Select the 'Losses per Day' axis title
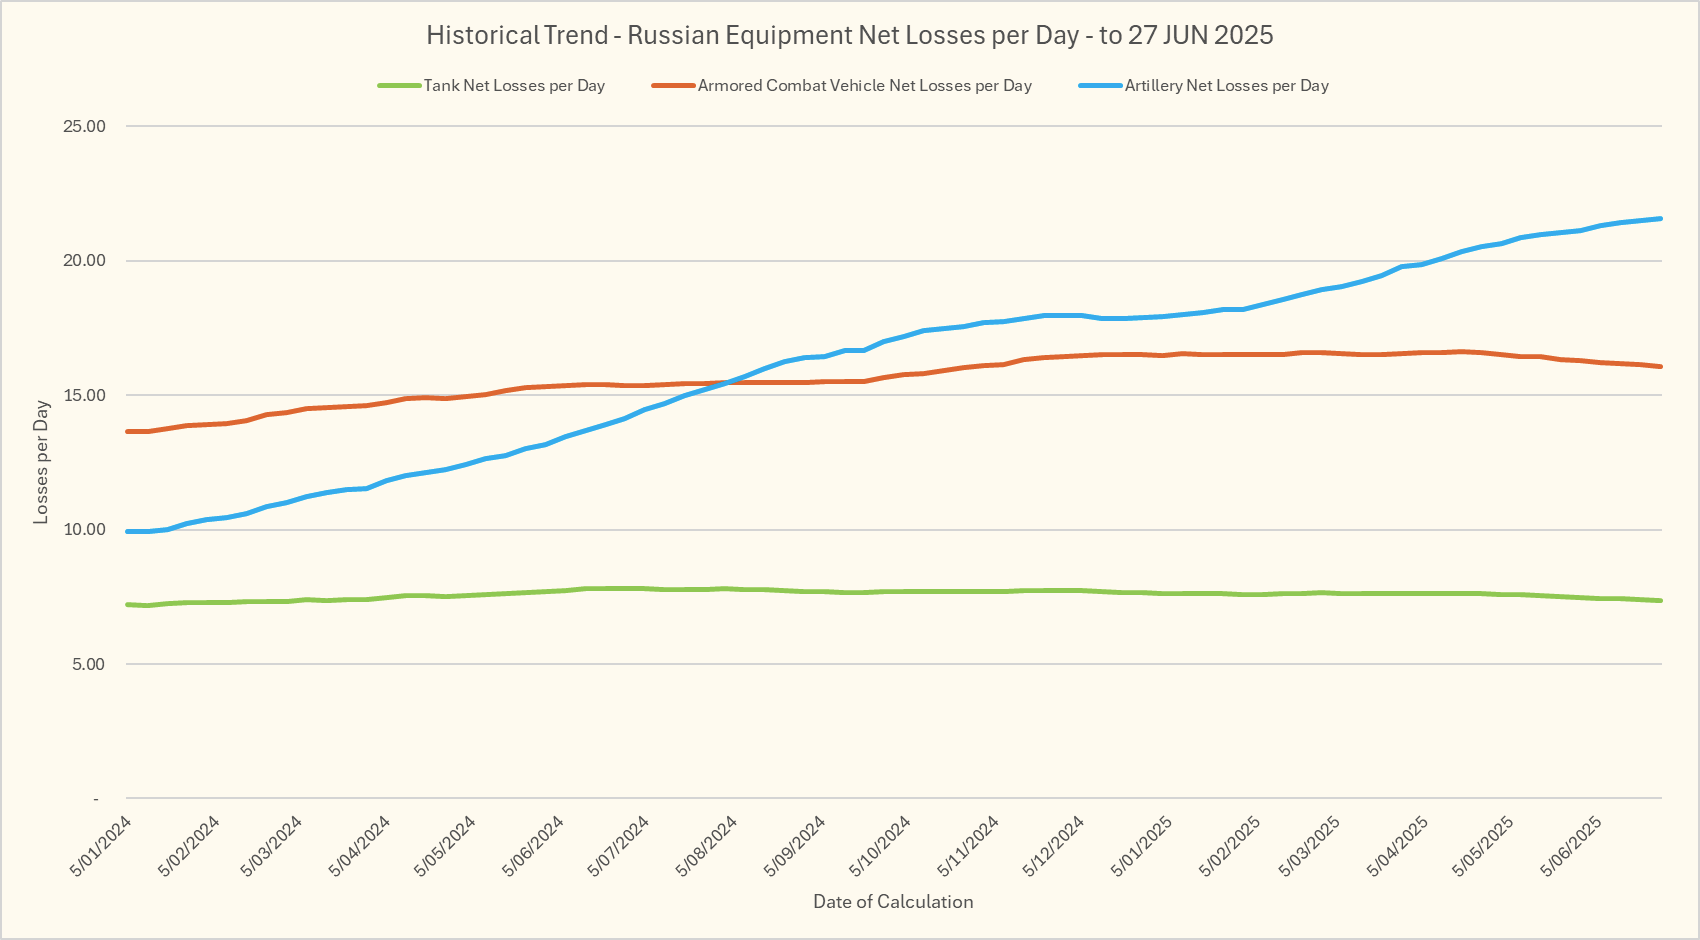1700x940 pixels. pyautogui.click(x=41, y=462)
